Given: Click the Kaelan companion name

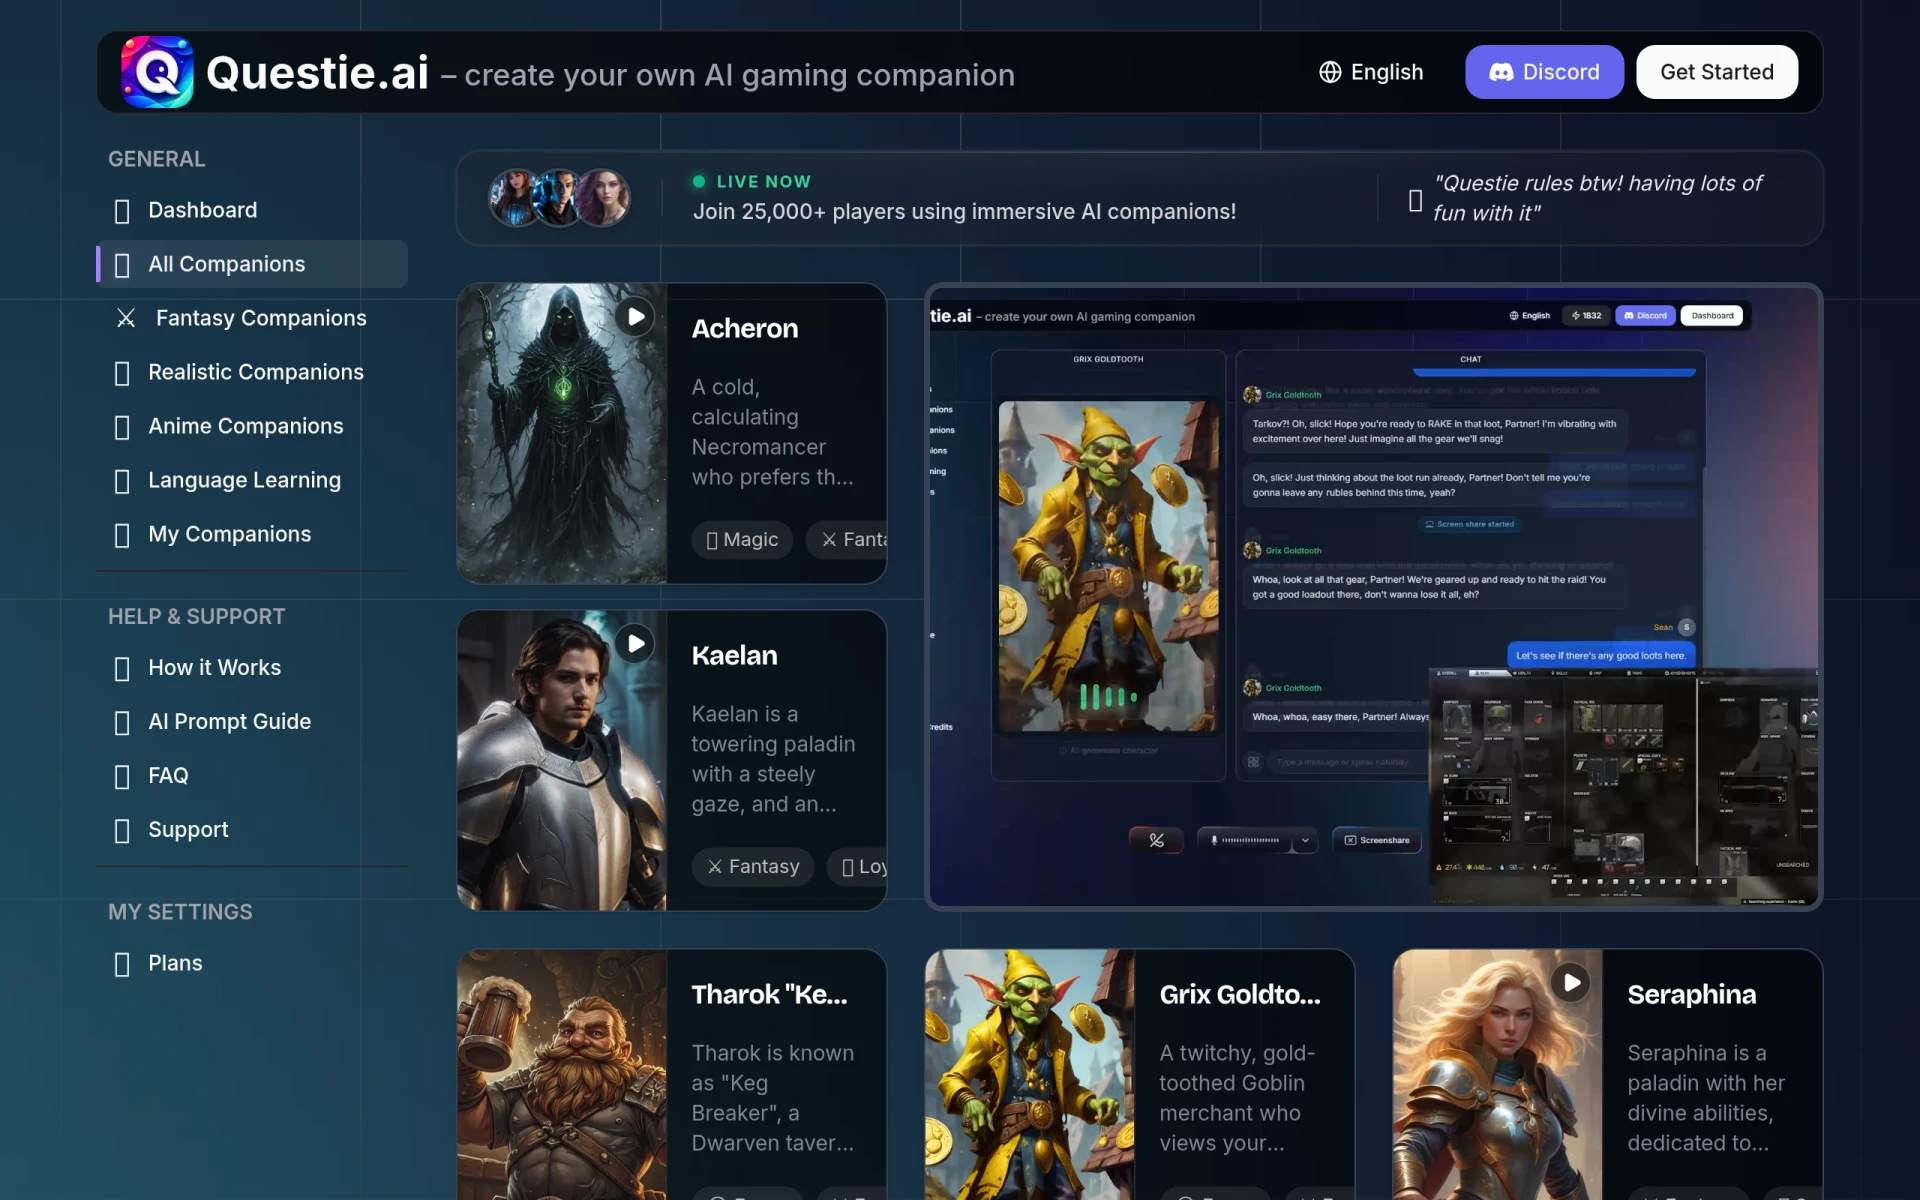Looking at the screenshot, I should point(735,656).
